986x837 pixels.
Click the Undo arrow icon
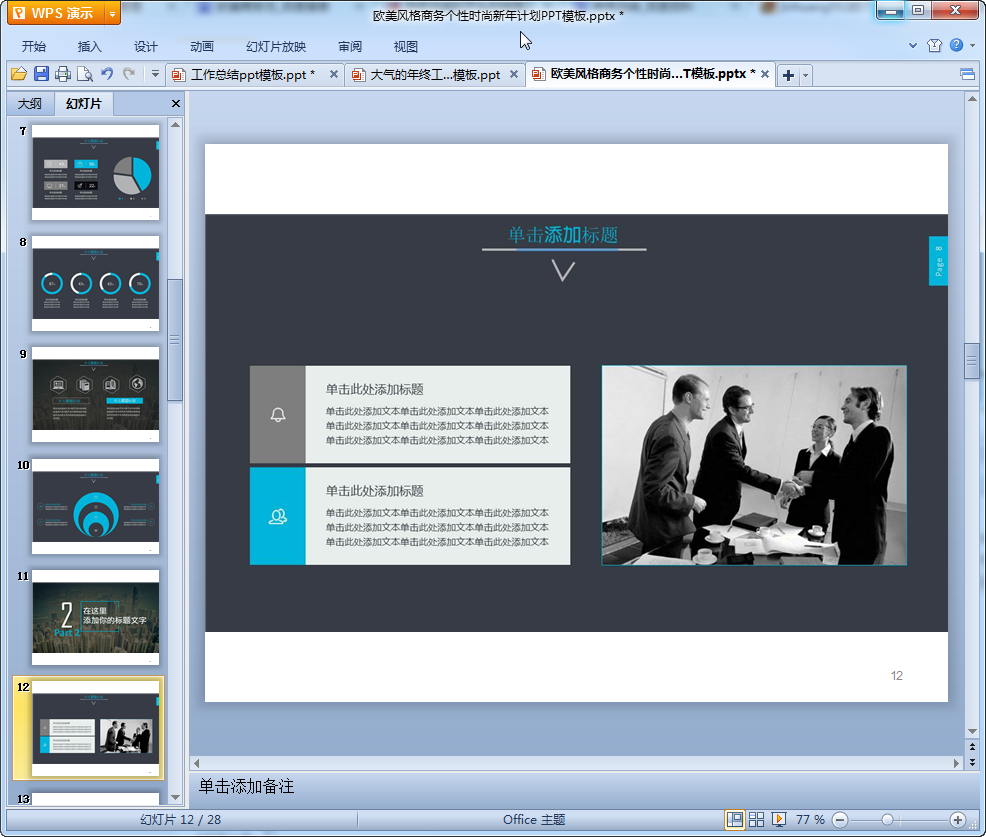pyautogui.click(x=108, y=74)
